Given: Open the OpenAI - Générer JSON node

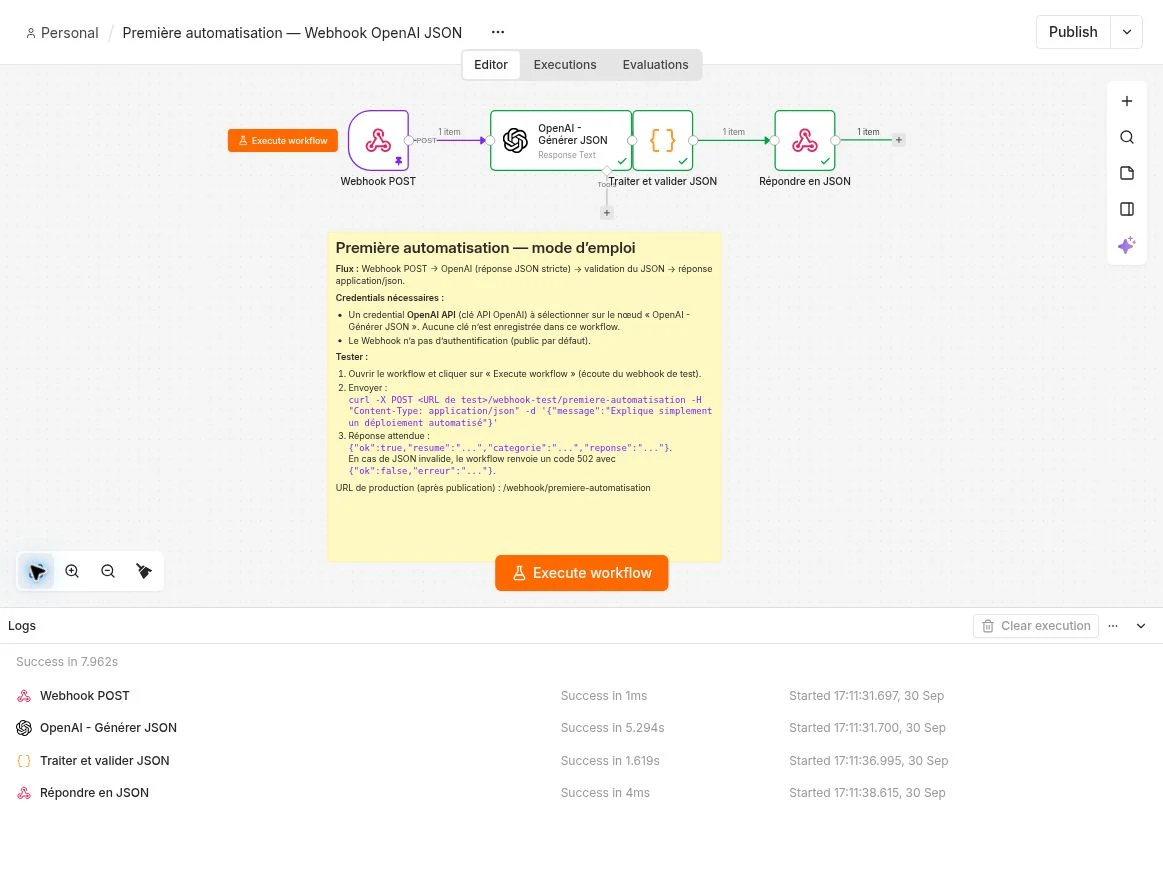Looking at the screenshot, I should [561, 140].
